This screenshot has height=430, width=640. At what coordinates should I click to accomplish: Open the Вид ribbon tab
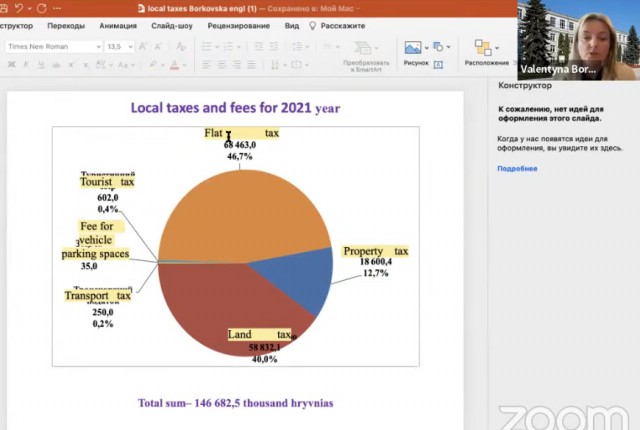(292, 26)
